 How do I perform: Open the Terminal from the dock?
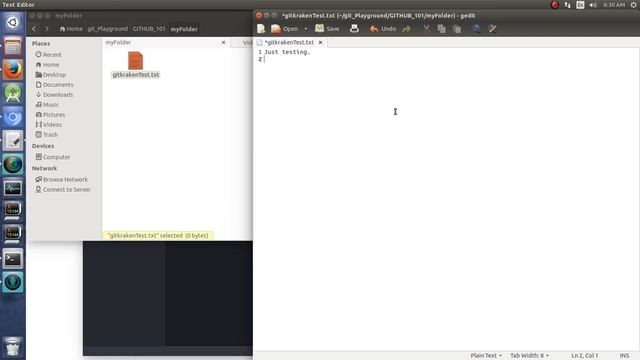[x=13, y=259]
